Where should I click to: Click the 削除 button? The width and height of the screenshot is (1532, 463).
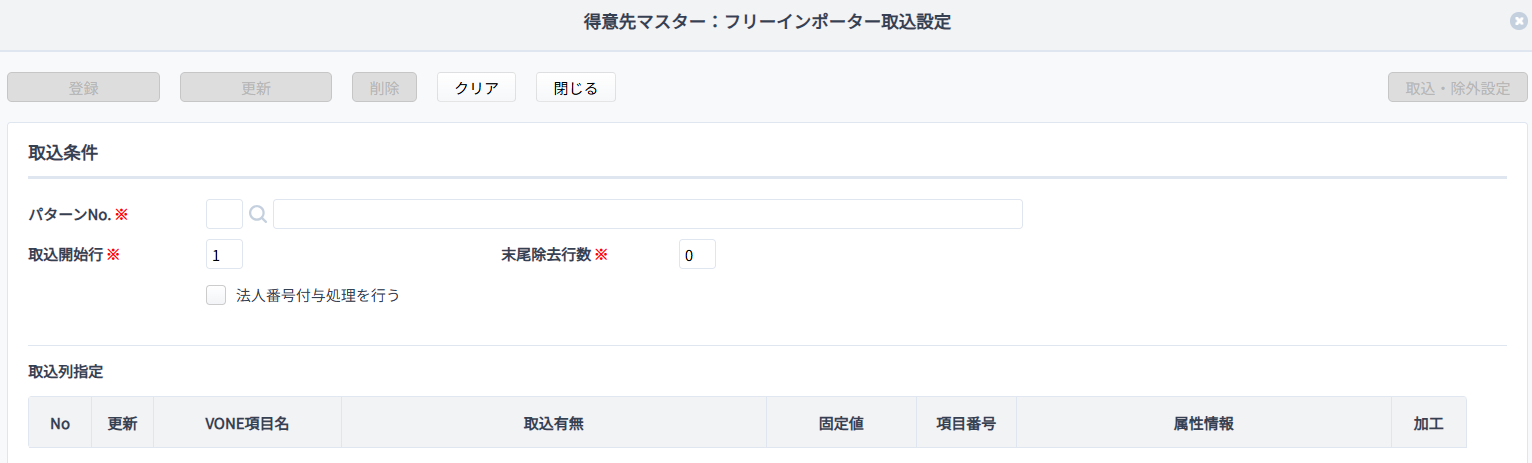pos(384,87)
